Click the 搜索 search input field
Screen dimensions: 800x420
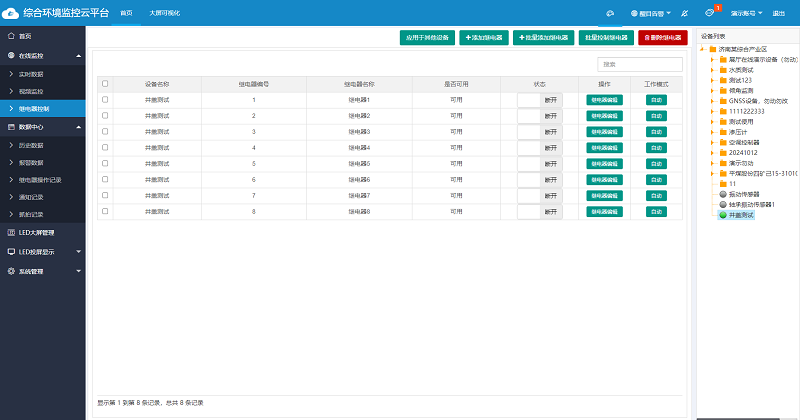click(x=640, y=64)
